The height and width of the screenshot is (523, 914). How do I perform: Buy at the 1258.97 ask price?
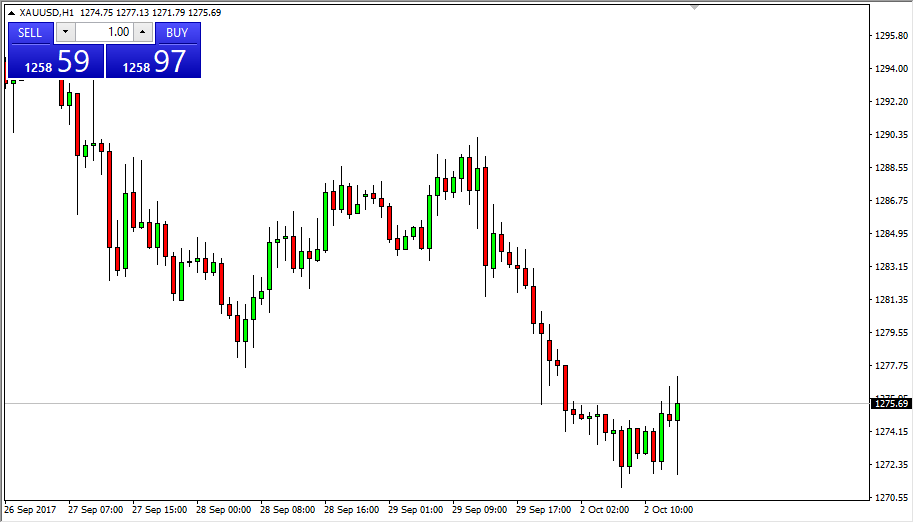pos(154,62)
